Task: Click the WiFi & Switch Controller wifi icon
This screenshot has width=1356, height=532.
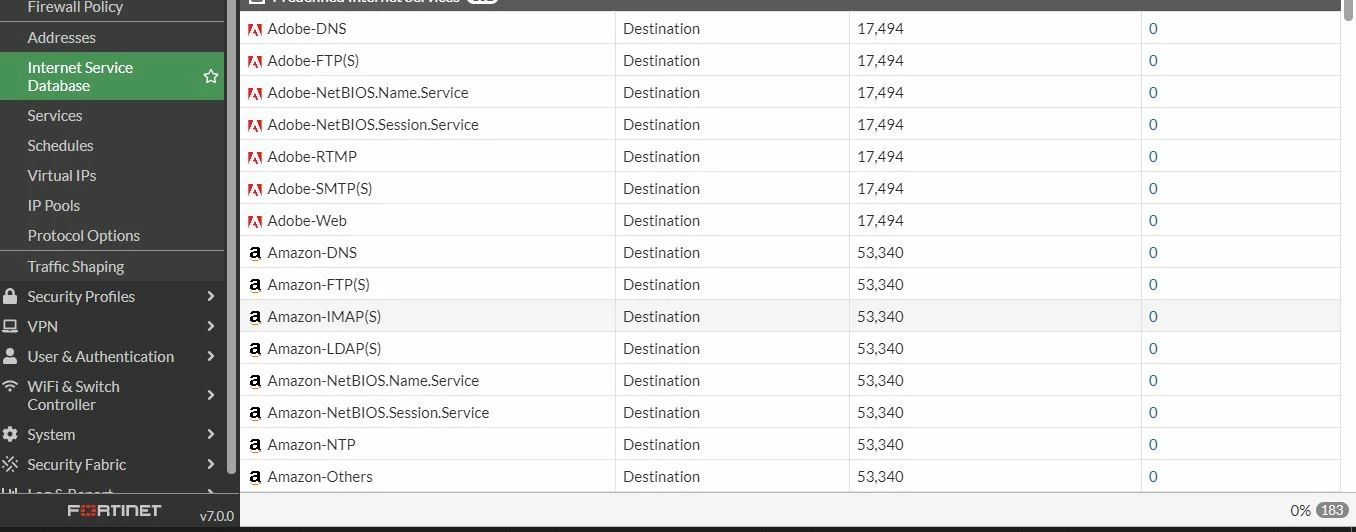Action: (x=10, y=386)
